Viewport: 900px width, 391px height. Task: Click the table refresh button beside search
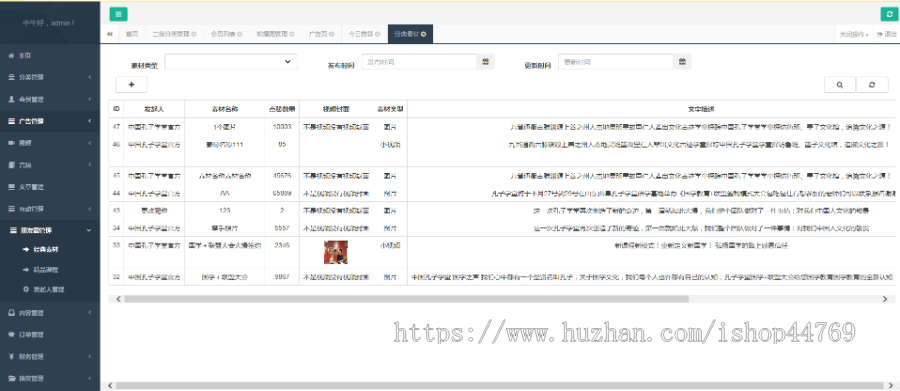coord(872,84)
